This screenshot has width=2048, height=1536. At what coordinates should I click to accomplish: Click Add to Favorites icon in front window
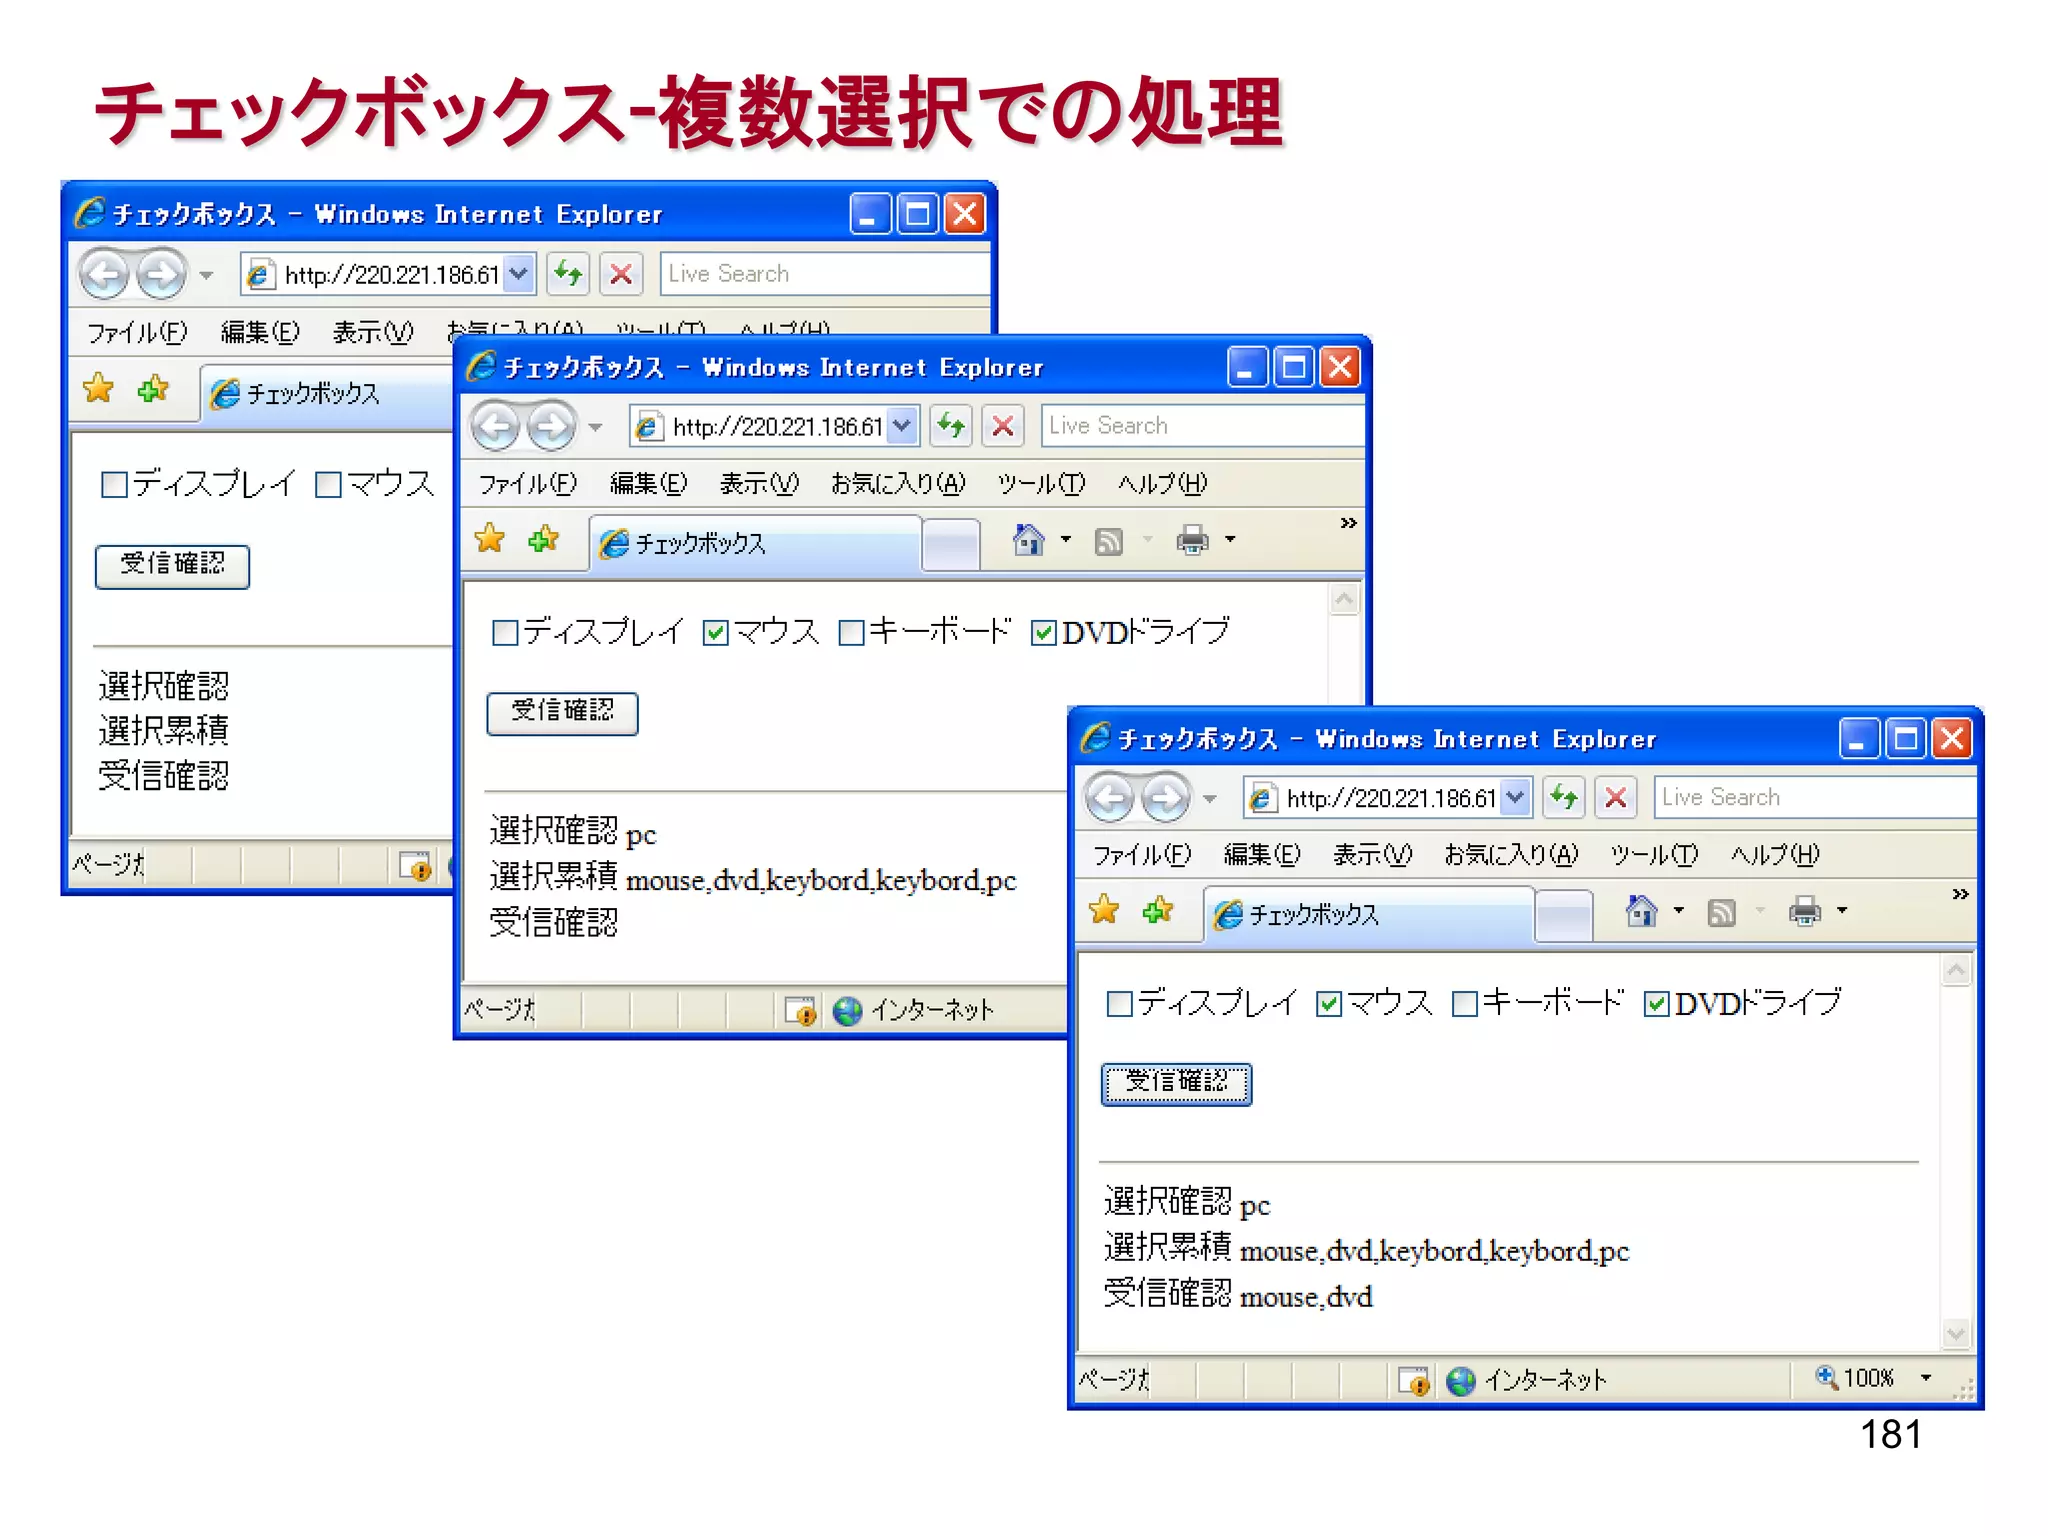[x=1158, y=909]
